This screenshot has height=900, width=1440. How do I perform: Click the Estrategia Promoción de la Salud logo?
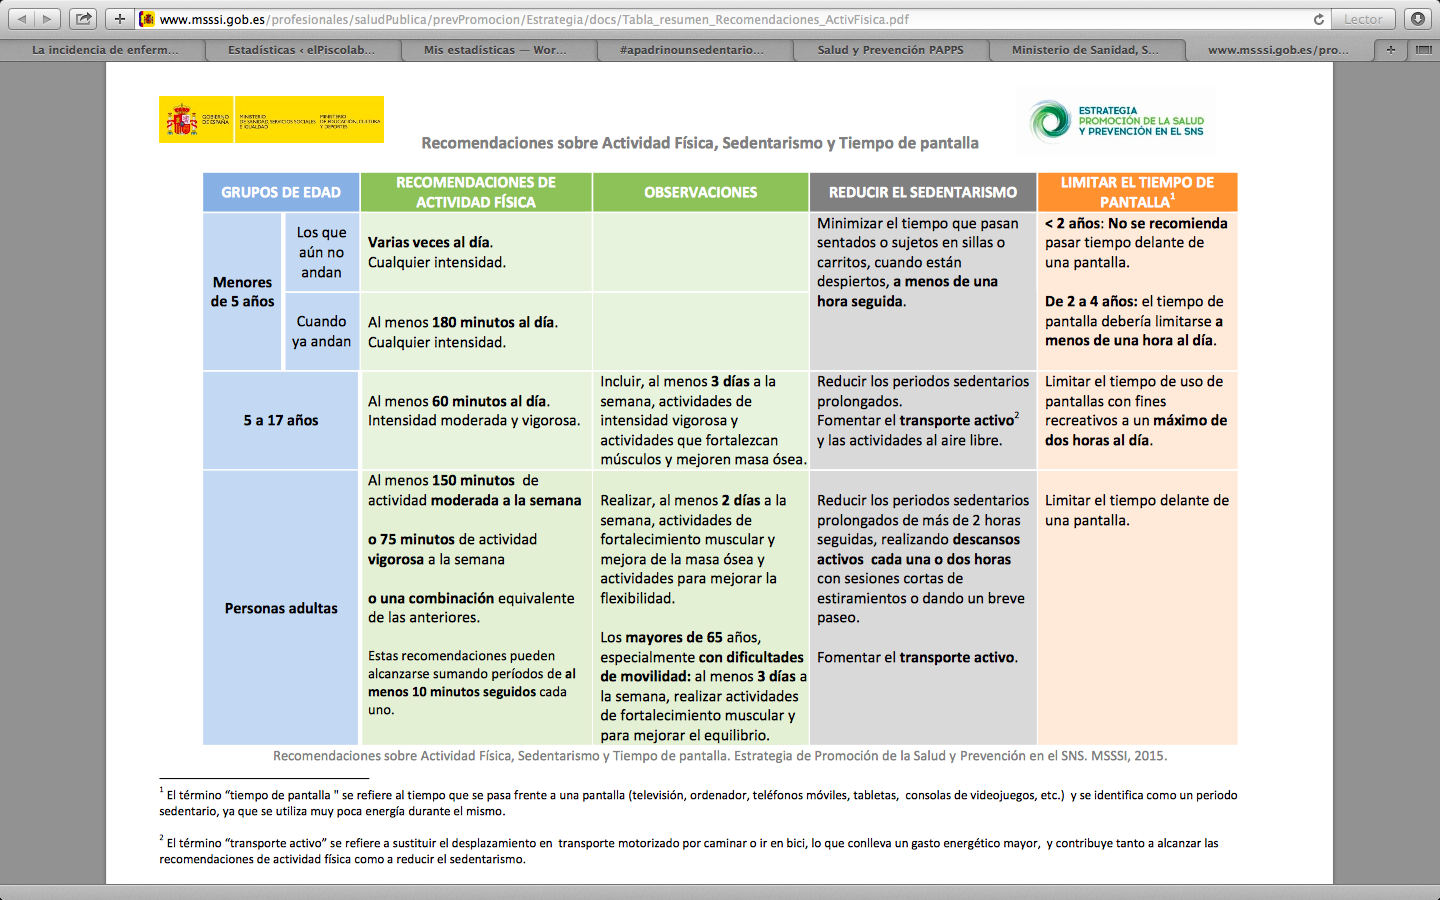tap(1116, 121)
